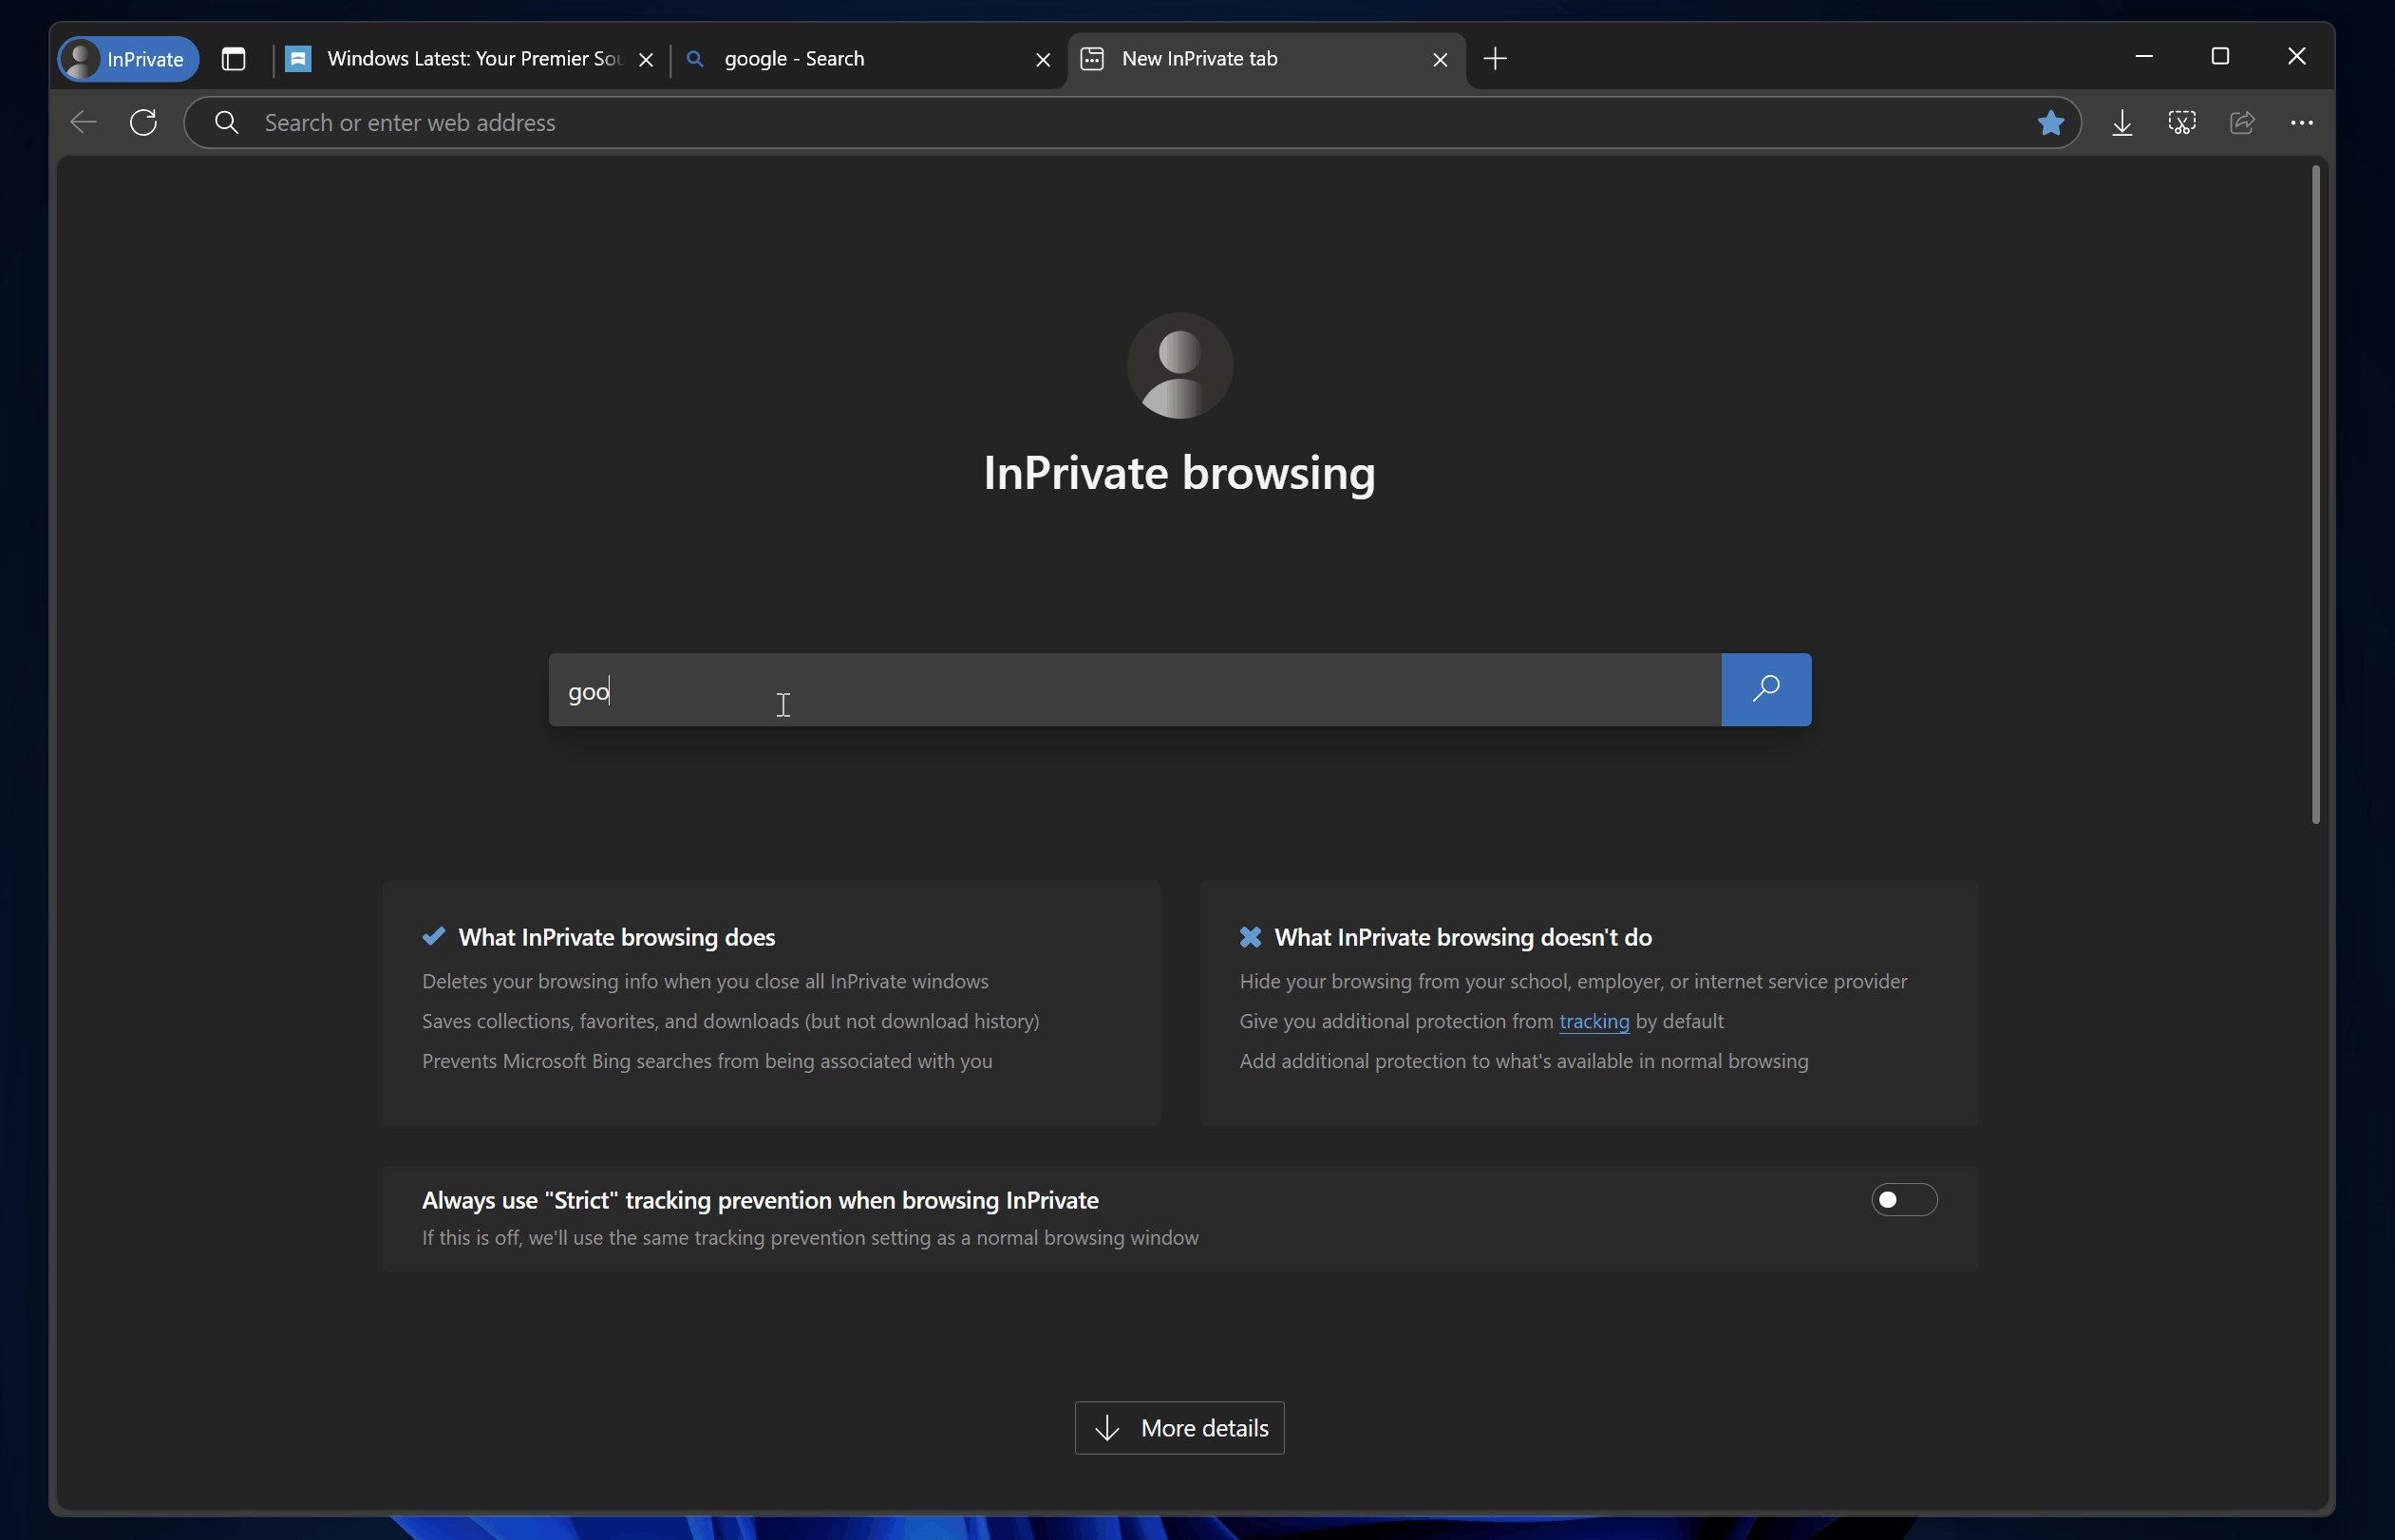Open a new tab

click(x=1494, y=59)
